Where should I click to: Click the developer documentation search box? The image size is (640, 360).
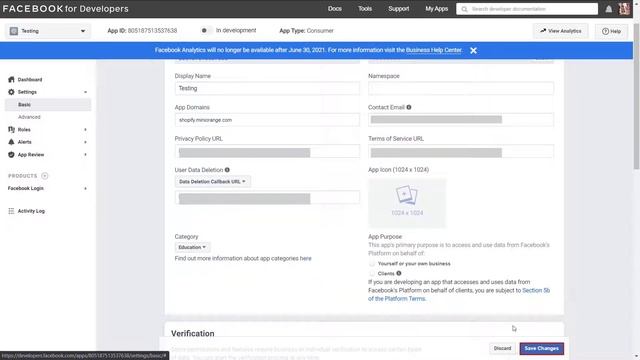(x=527, y=9)
